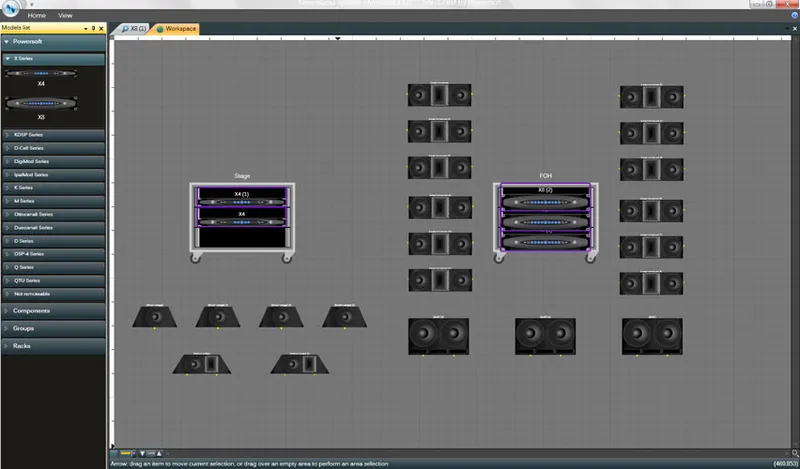Open the Home ribbon tab

(36, 15)
